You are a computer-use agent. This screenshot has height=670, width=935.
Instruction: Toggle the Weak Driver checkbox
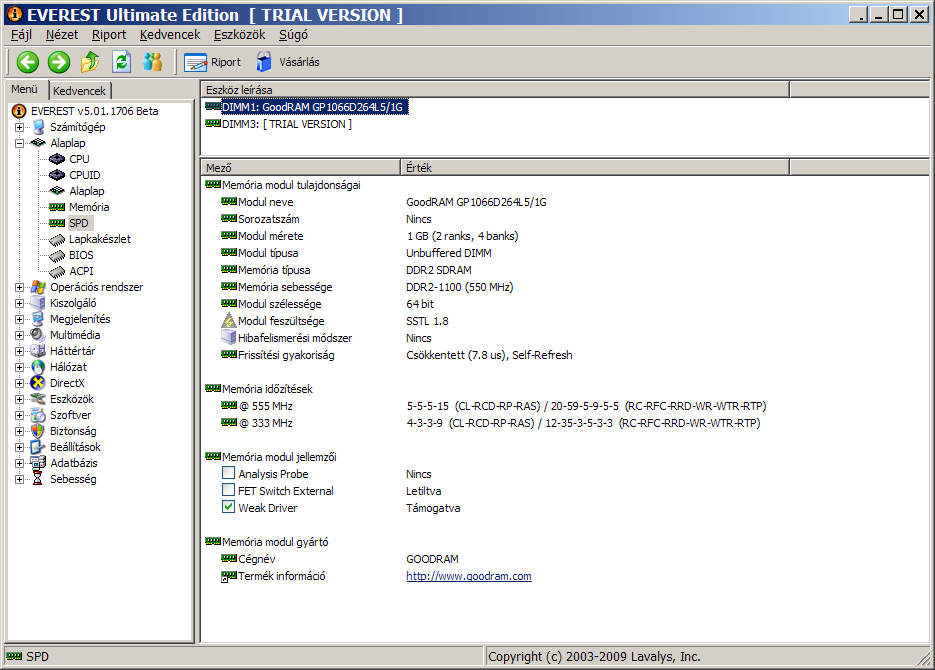click(x=228, y=507)
